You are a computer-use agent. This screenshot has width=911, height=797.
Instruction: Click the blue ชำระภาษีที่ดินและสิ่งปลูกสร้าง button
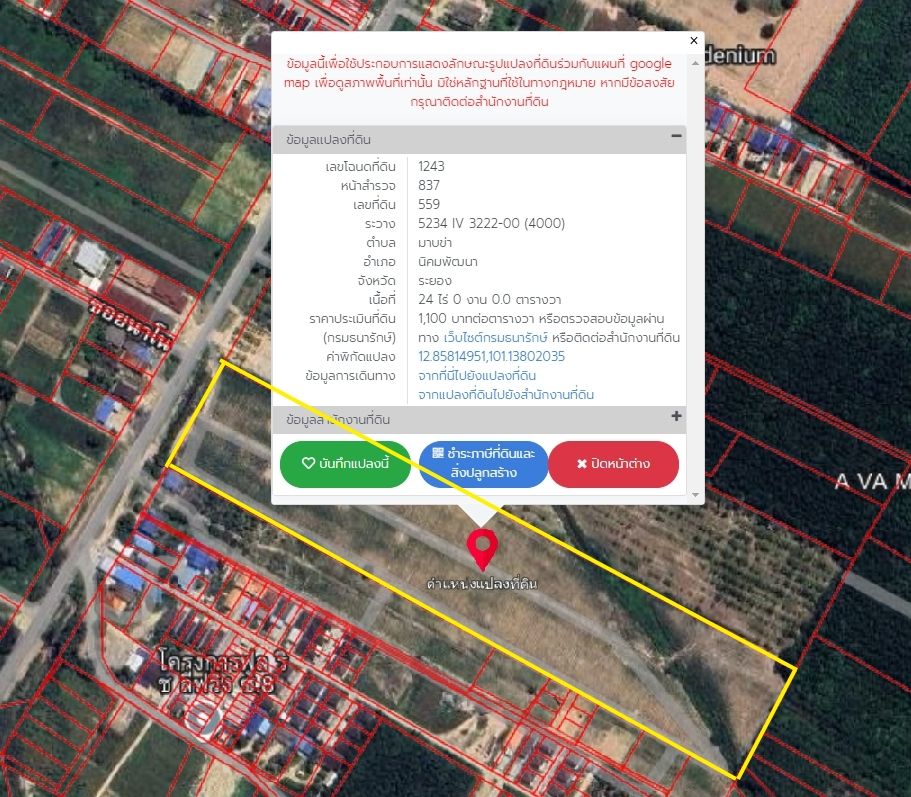coord(483,464)
